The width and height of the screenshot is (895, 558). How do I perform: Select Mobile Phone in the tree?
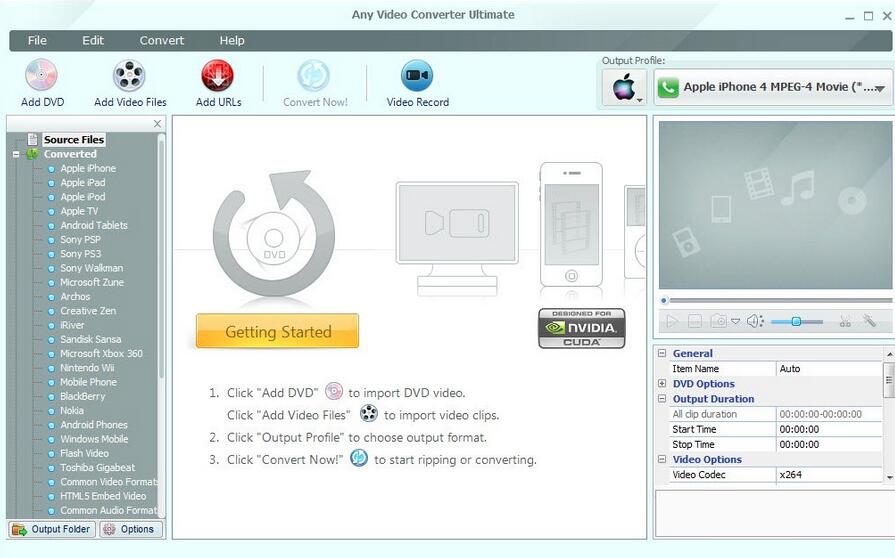coord(88,382)
